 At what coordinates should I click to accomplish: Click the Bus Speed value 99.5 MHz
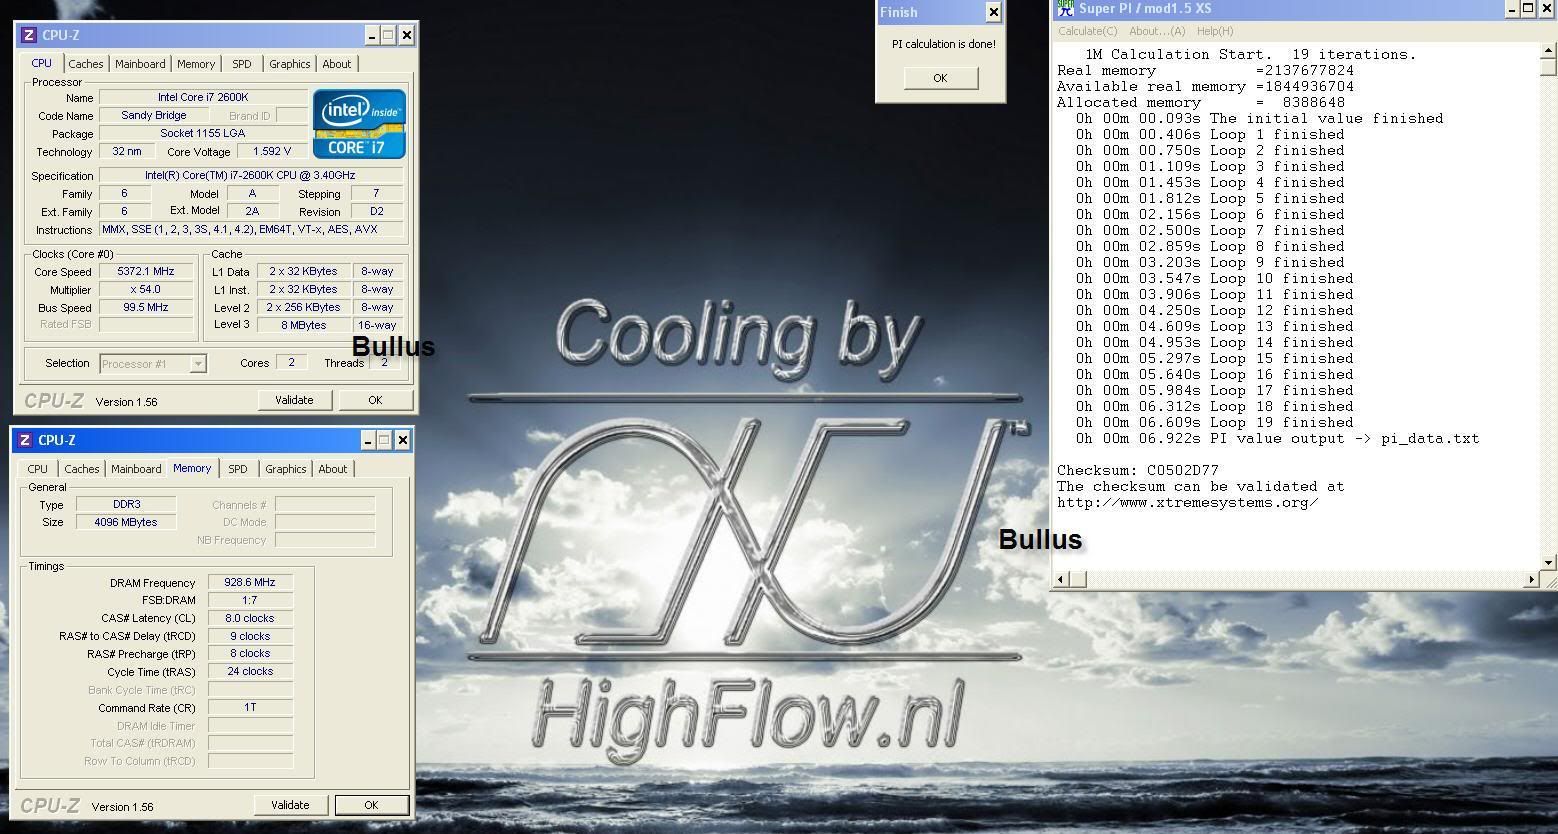click(146, 308)
